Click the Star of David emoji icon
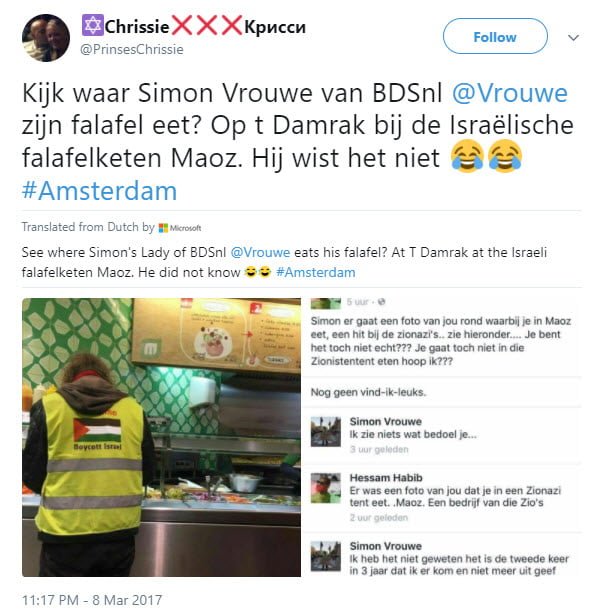Screen dimensions: 614x616 93,25
